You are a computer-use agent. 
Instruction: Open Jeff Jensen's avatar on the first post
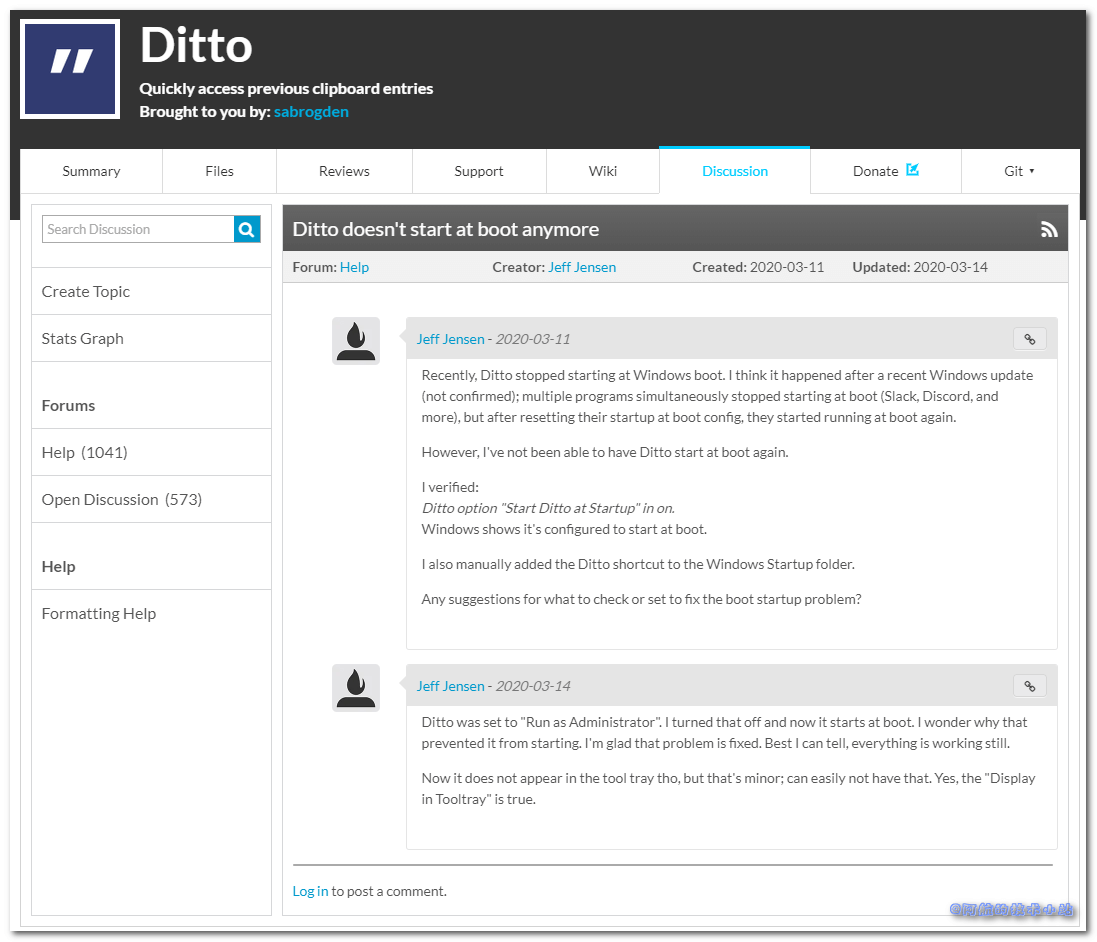point(356,340)
